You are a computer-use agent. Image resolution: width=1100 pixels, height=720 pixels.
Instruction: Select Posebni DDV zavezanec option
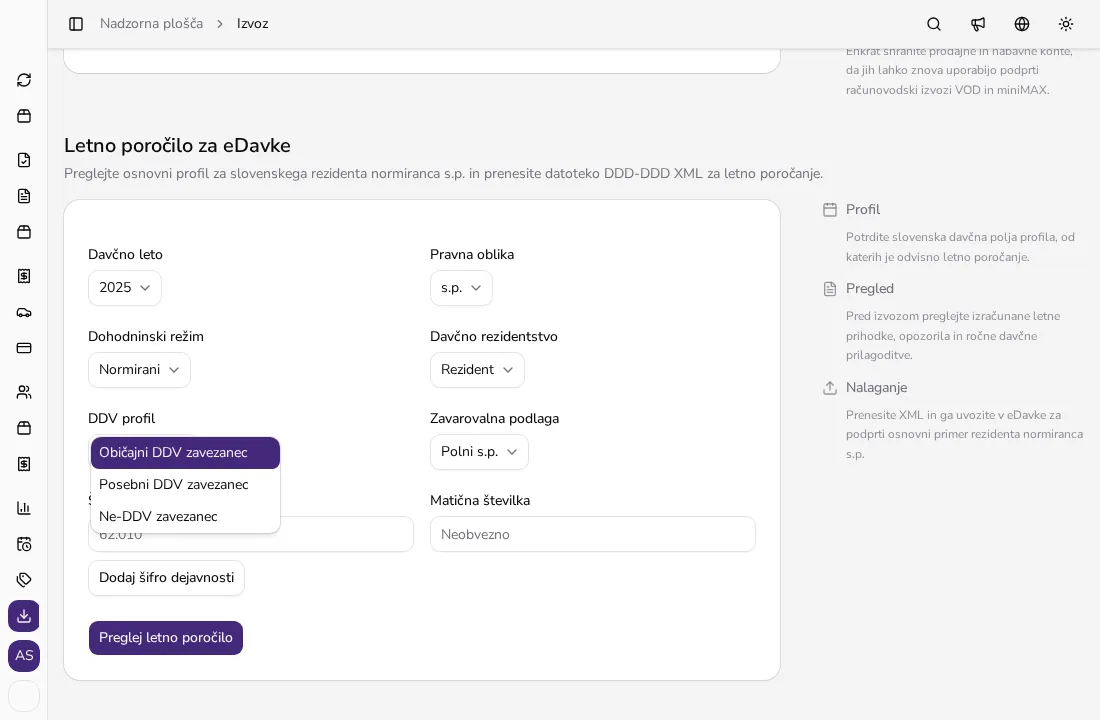coord(185,485)
